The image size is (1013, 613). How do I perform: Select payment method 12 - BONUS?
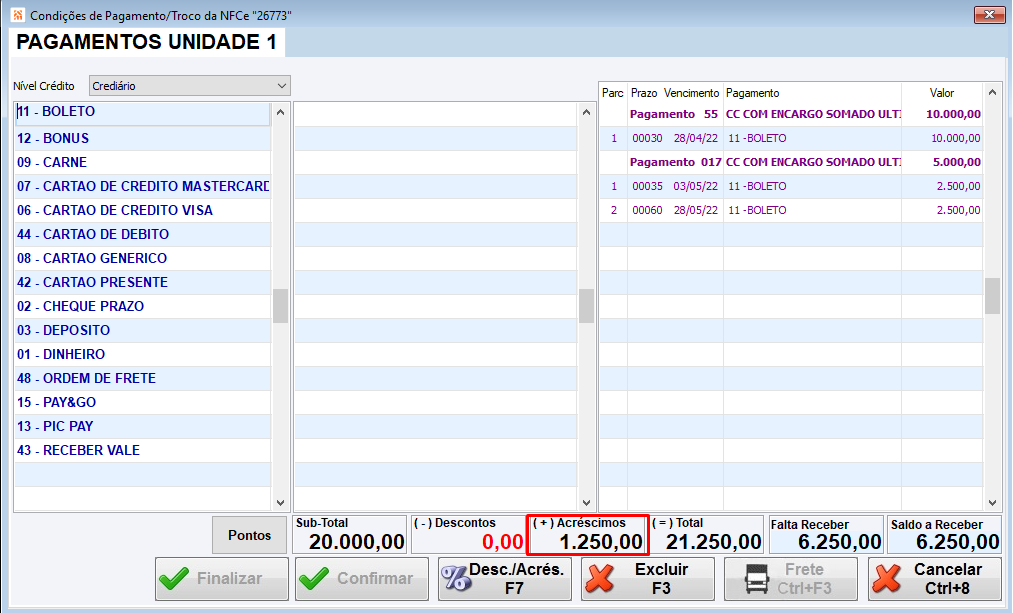point(142,138)
